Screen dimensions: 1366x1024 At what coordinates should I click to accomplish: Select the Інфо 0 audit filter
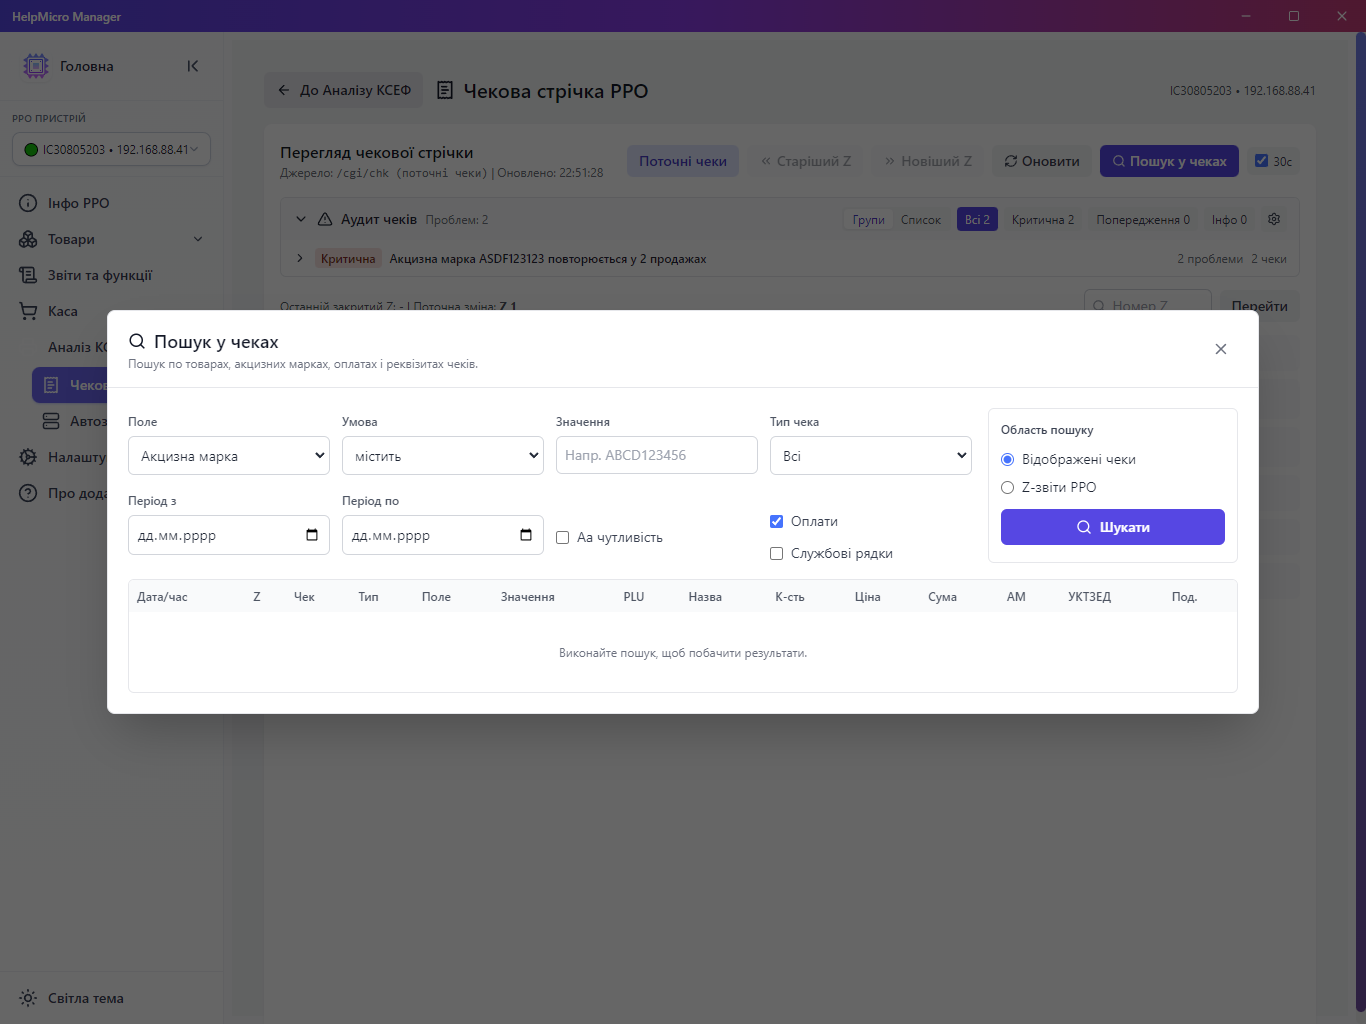pos(1229,220)
